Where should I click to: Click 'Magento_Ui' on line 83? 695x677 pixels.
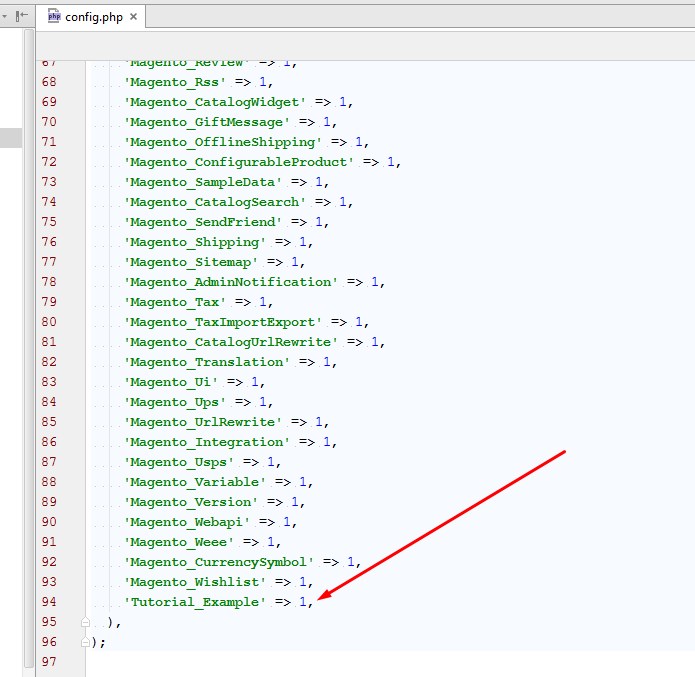171,382
